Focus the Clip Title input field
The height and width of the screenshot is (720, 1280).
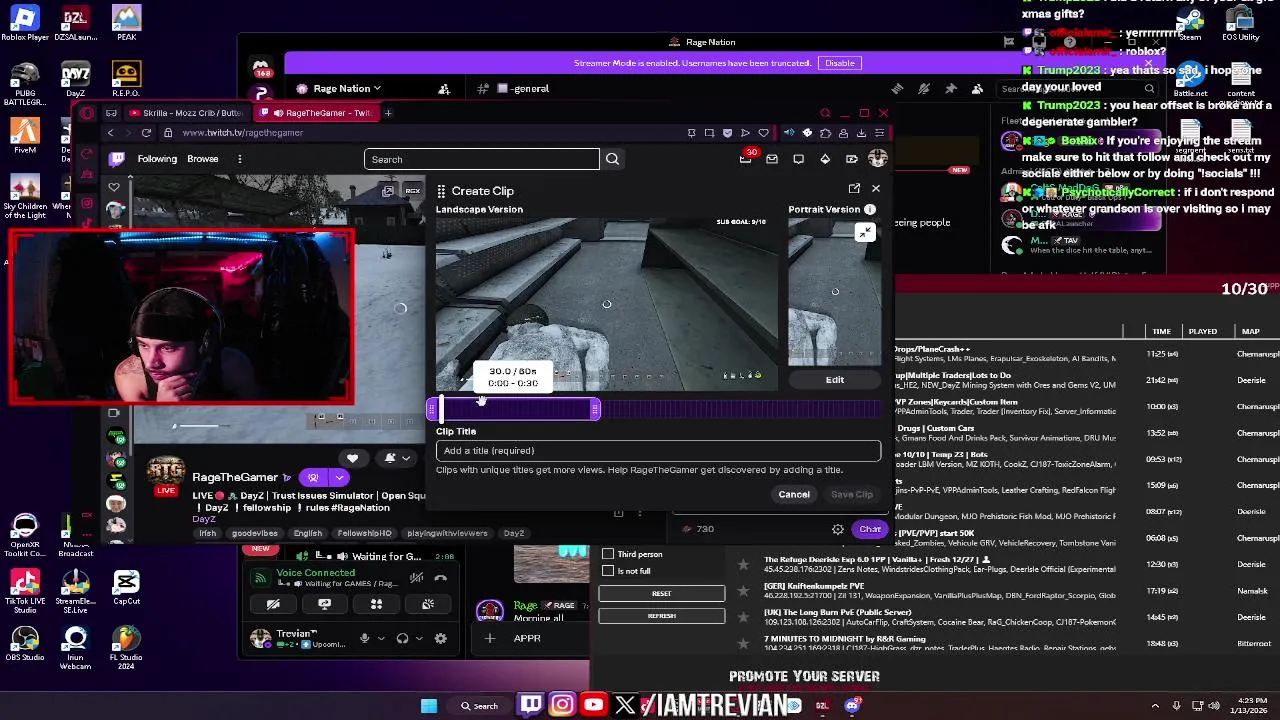click(658, 451)
